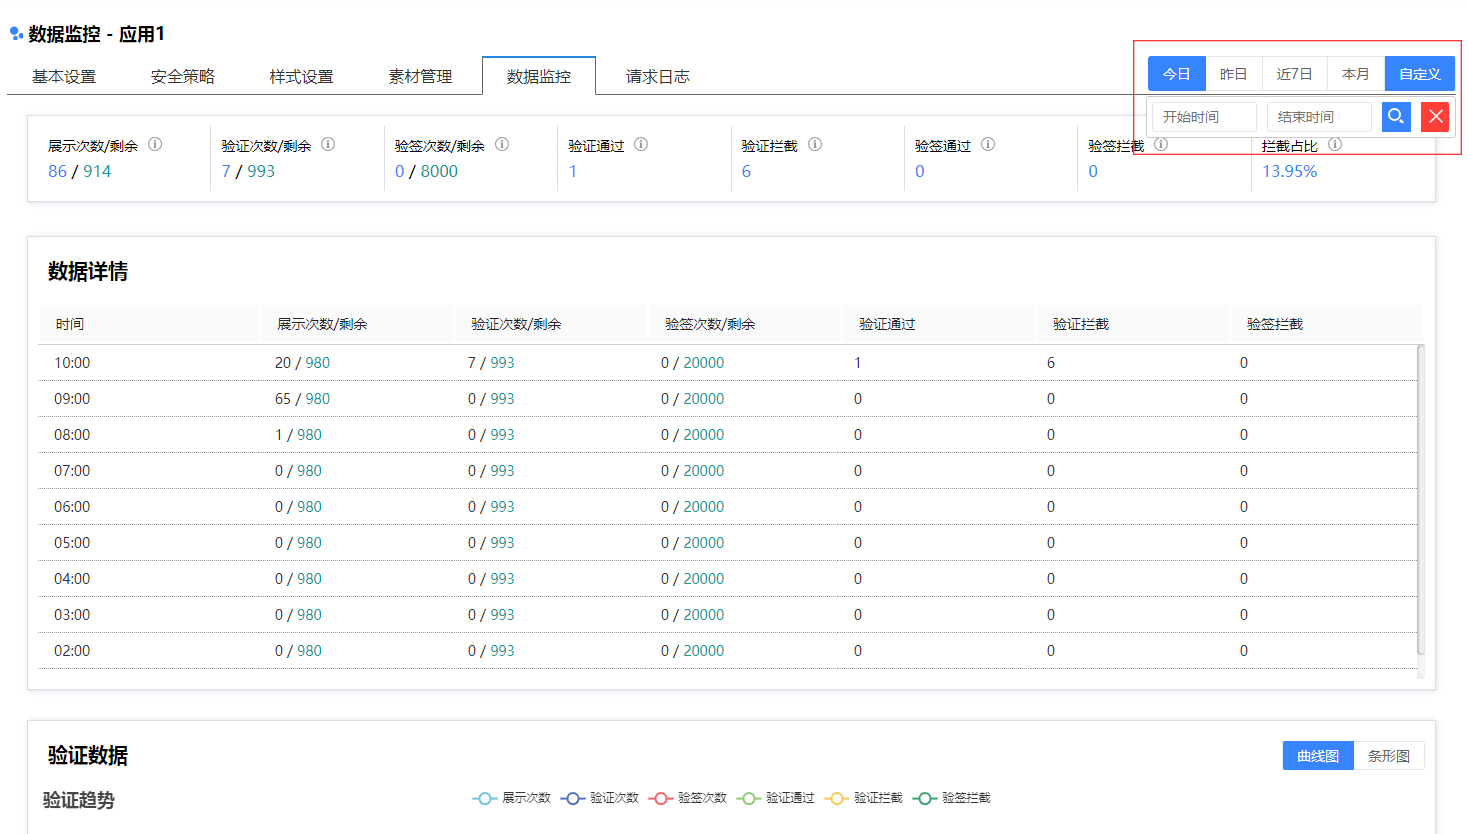Toggle 验证通过 legend series
The image size is (1468, 834).
click(x=776, y=798)
